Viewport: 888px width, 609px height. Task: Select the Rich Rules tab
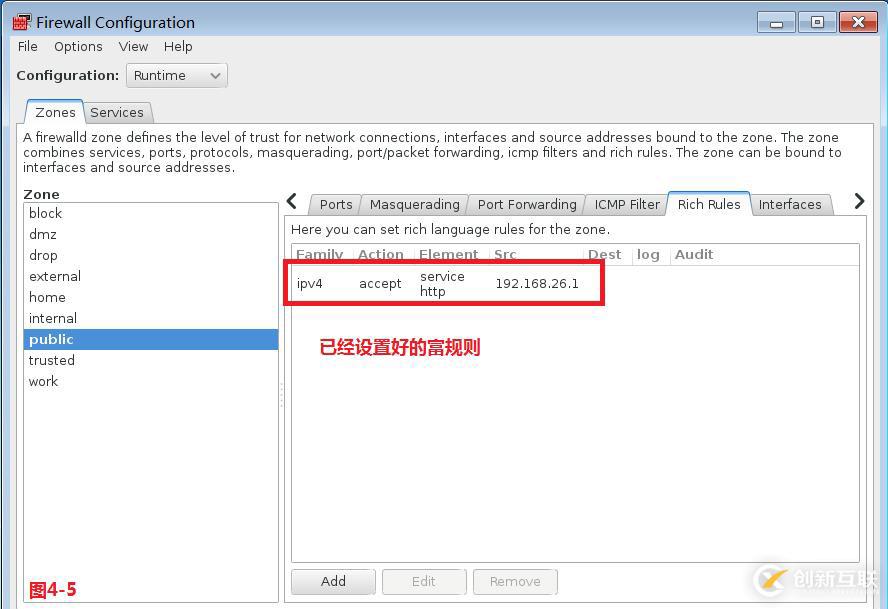click(709, 204)
